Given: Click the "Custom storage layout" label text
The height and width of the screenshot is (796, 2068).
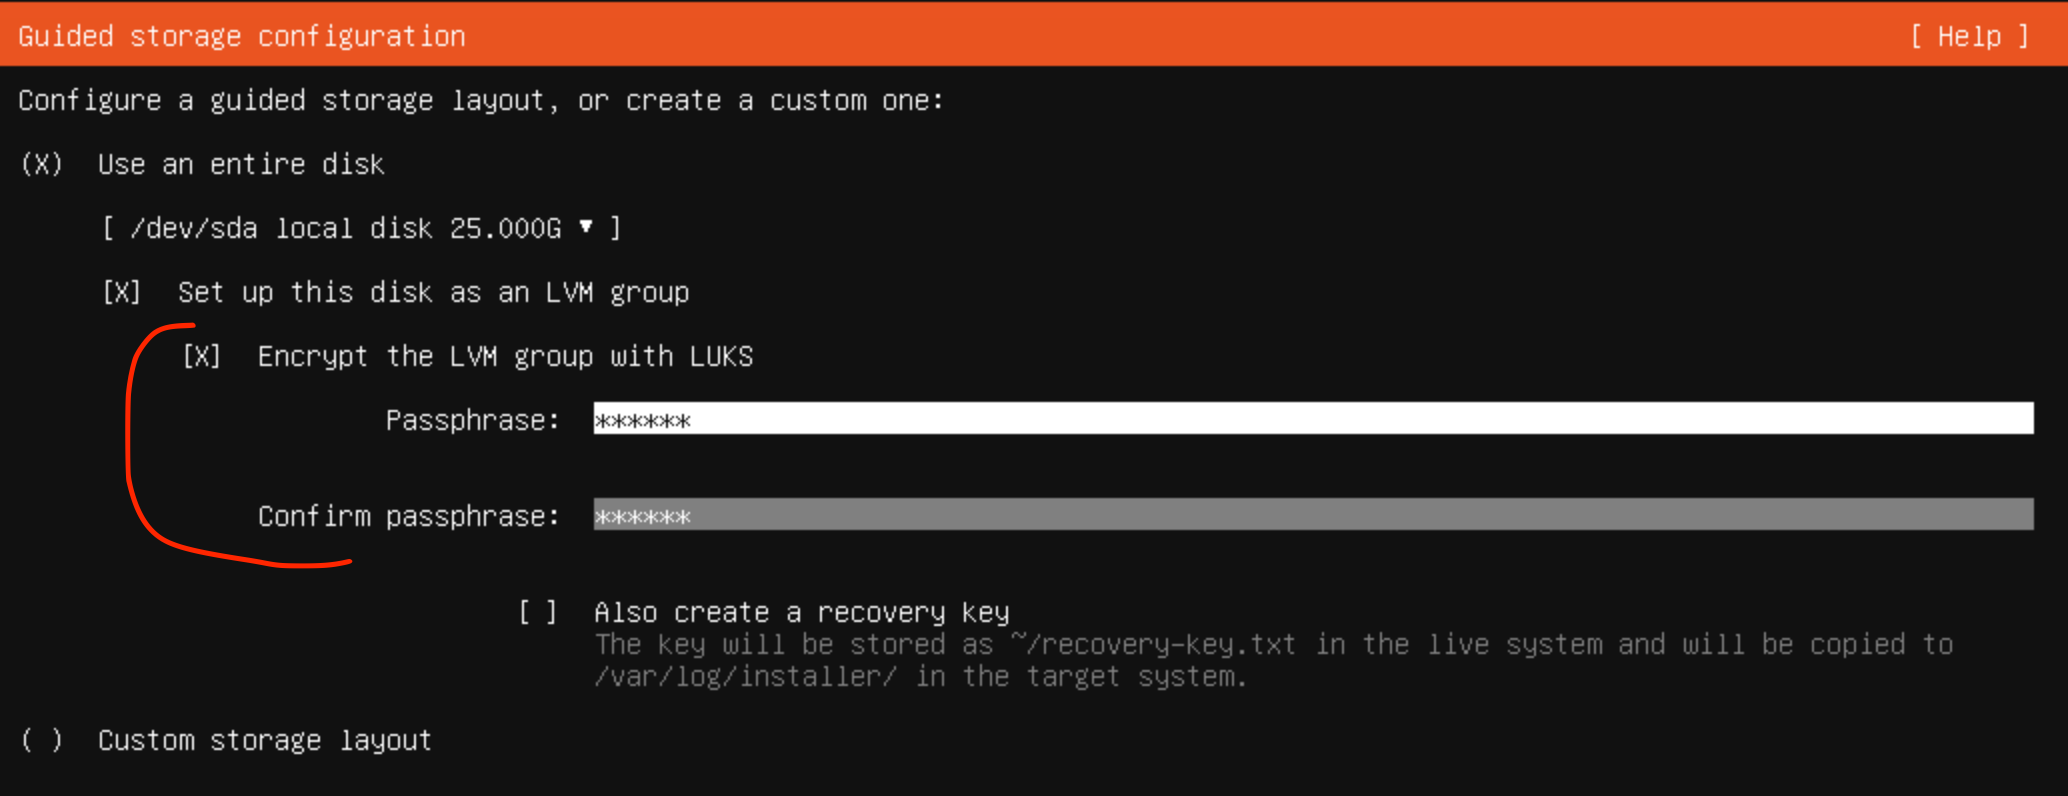Looking at the screenshot, I should (x=264, y=740).
